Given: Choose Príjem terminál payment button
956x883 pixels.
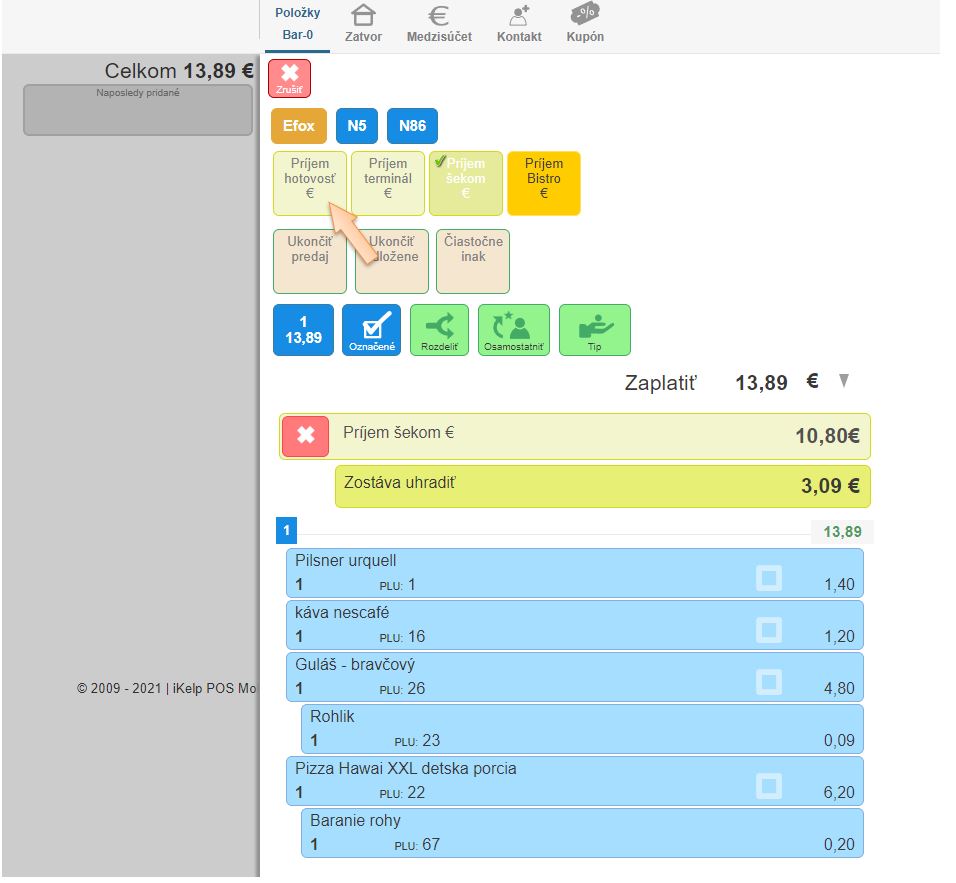Looking at the screenshot, I should click(x=388, y=183).
